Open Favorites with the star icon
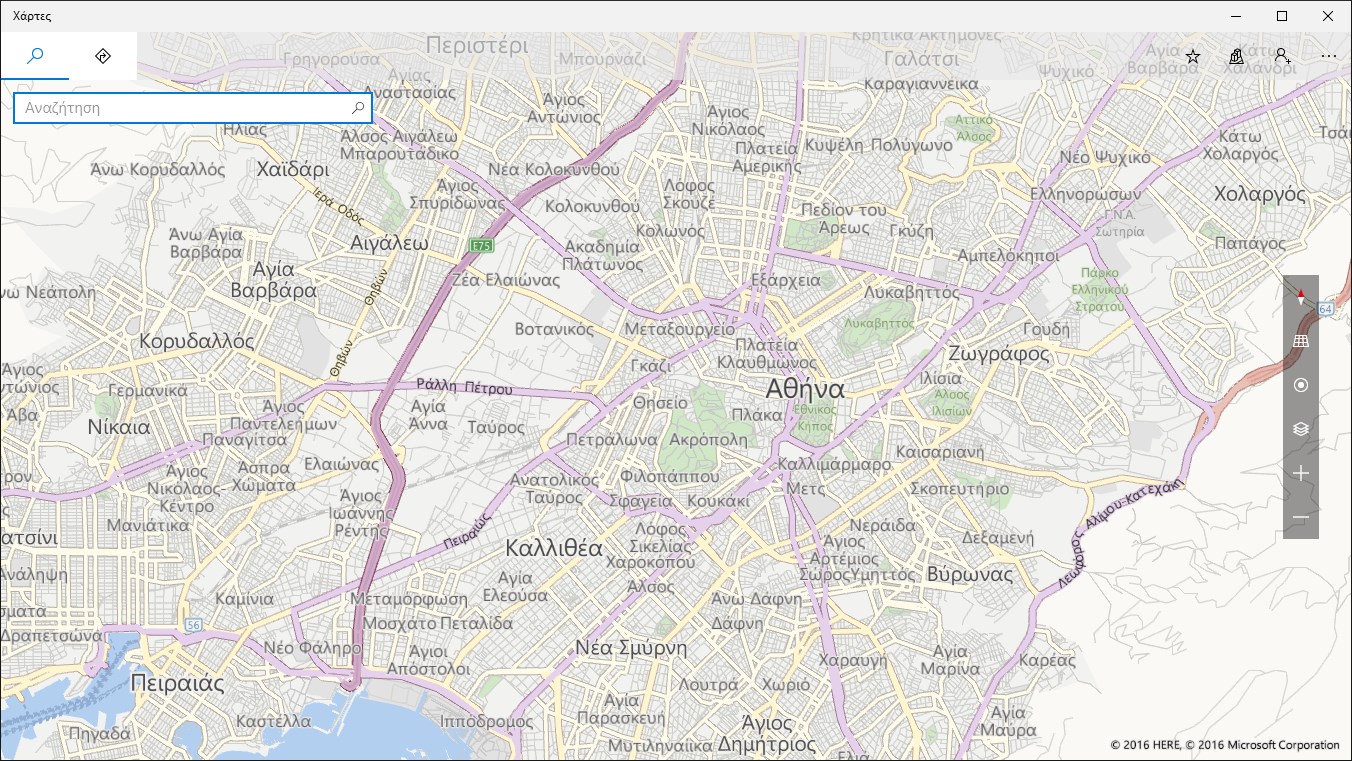The image size is (1352, 761). coord(1193,57)
